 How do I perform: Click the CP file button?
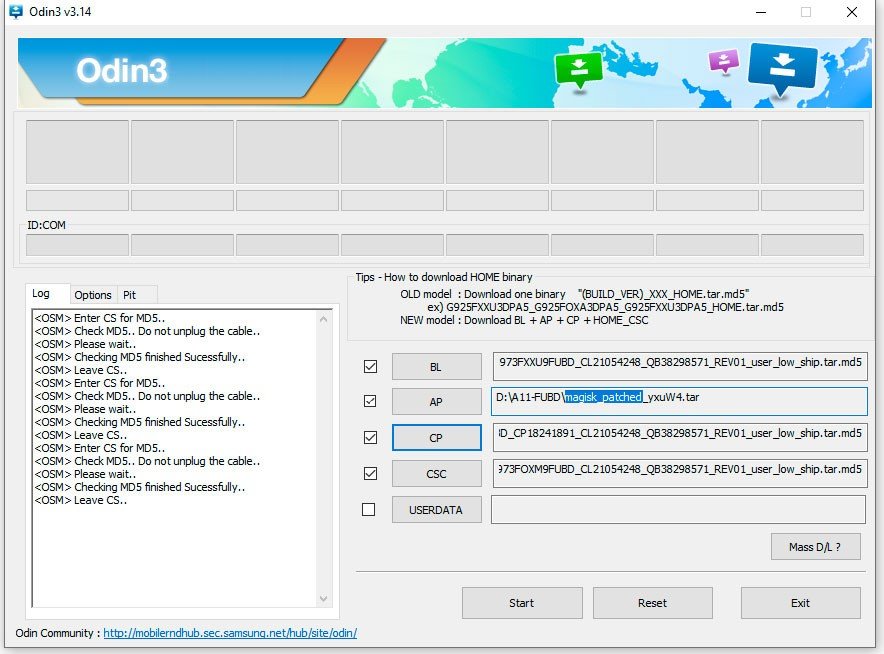[x=436, y=438]
